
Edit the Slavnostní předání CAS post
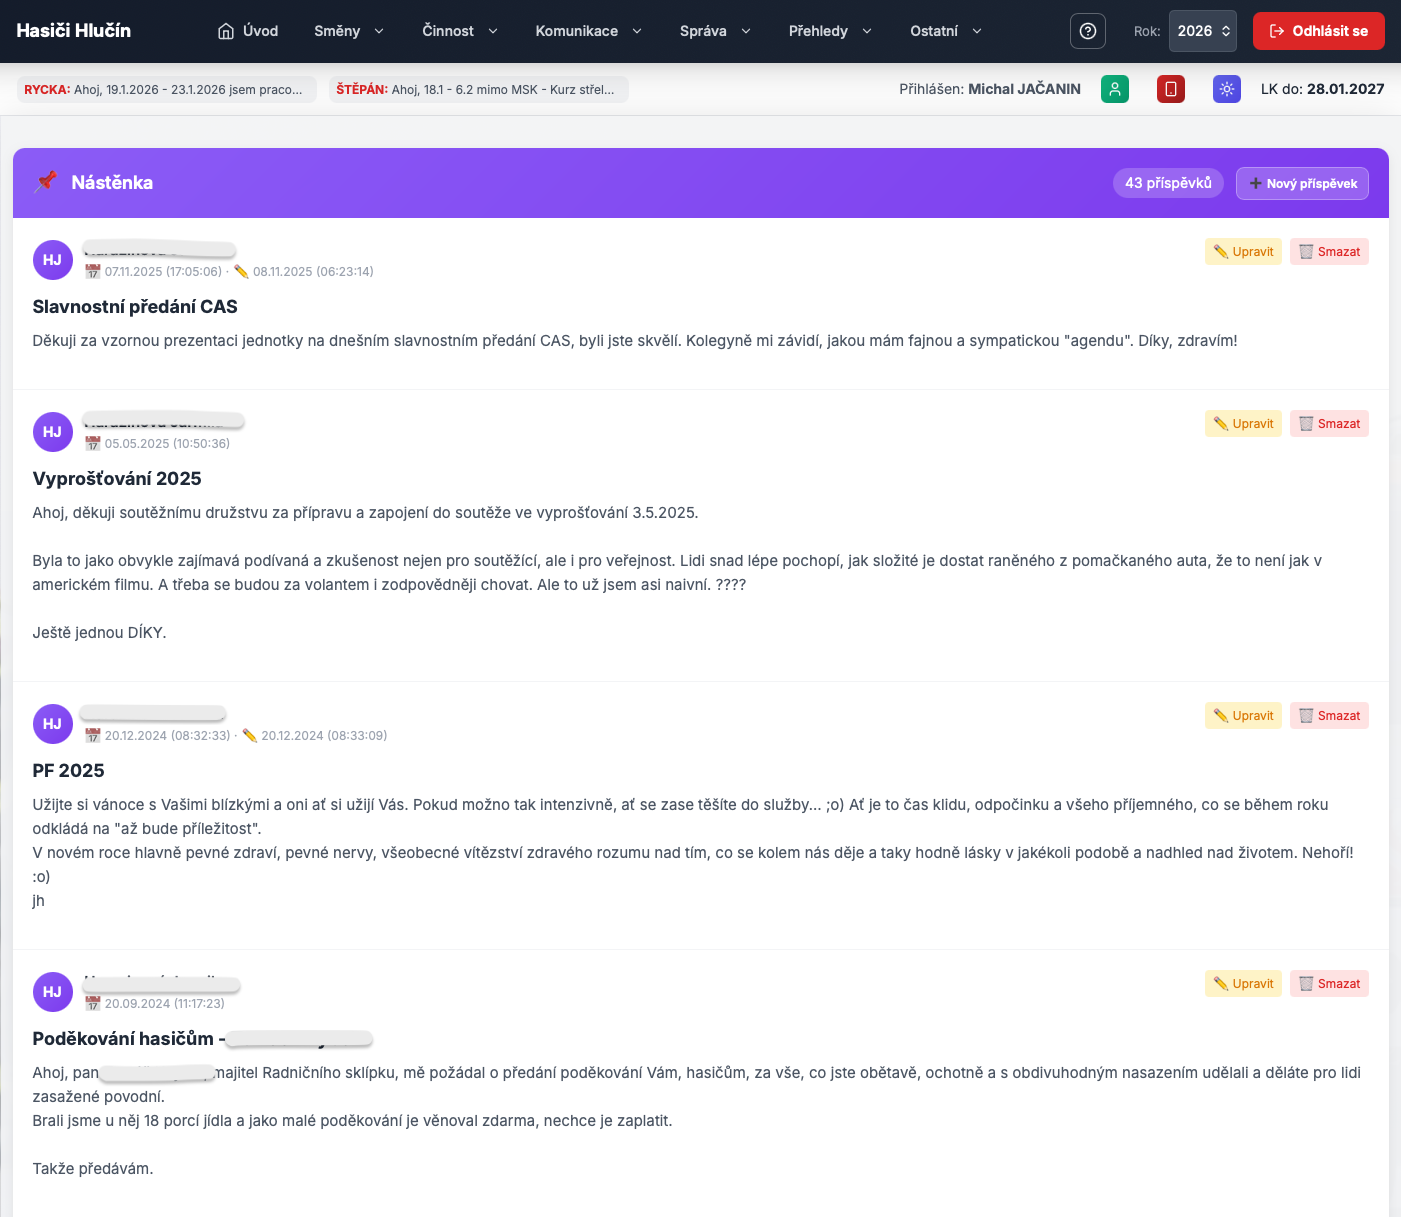pyautogui.click(x=1243, y=252)
